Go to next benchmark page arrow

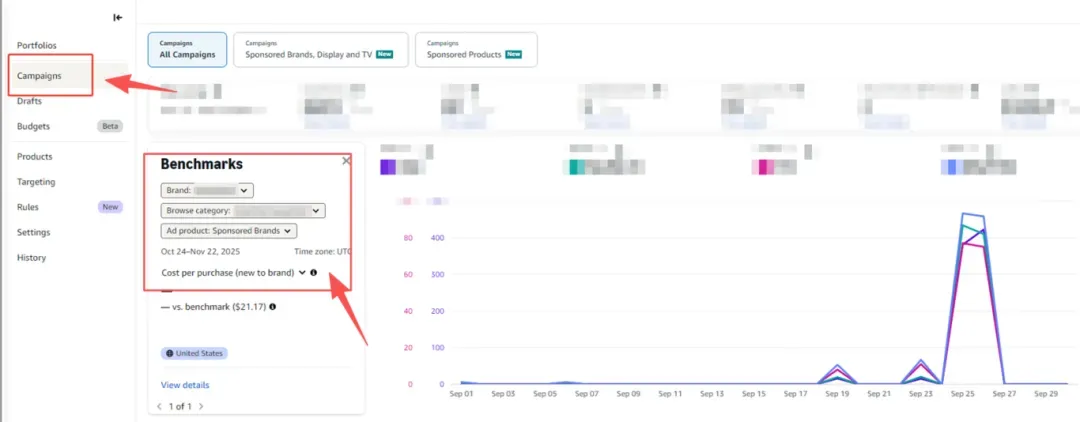[x=201, y=406]
